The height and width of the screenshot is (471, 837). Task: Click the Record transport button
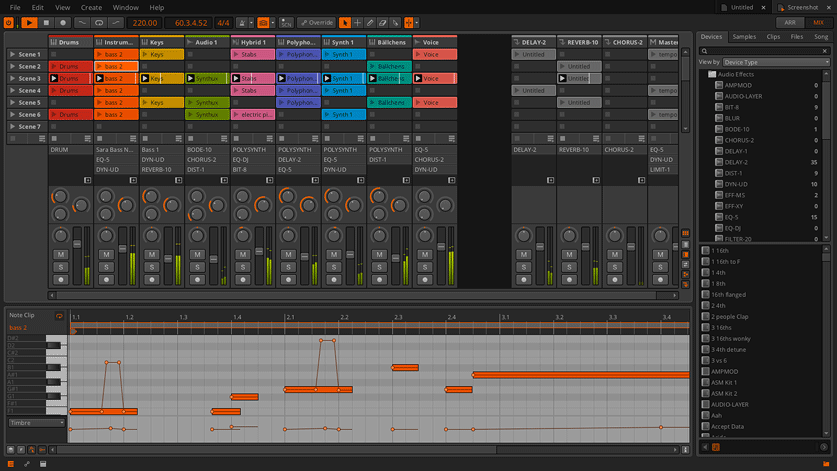coord(63,23)
